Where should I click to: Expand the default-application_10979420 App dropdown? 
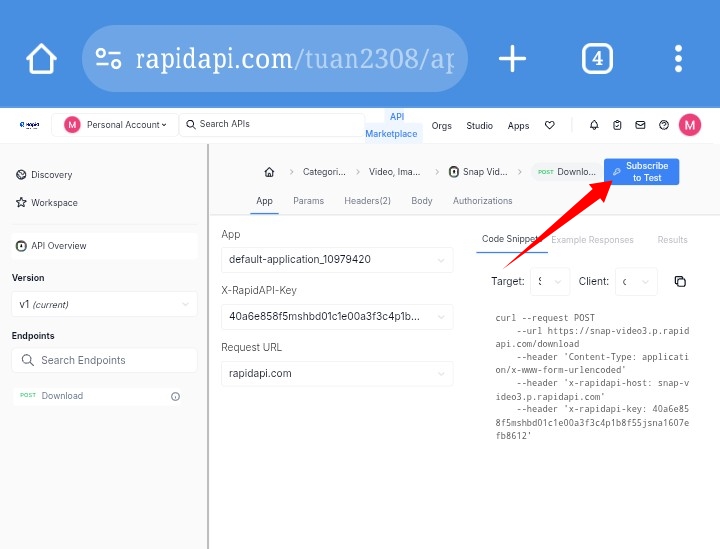pyautogui.click(x=336, y=260)
